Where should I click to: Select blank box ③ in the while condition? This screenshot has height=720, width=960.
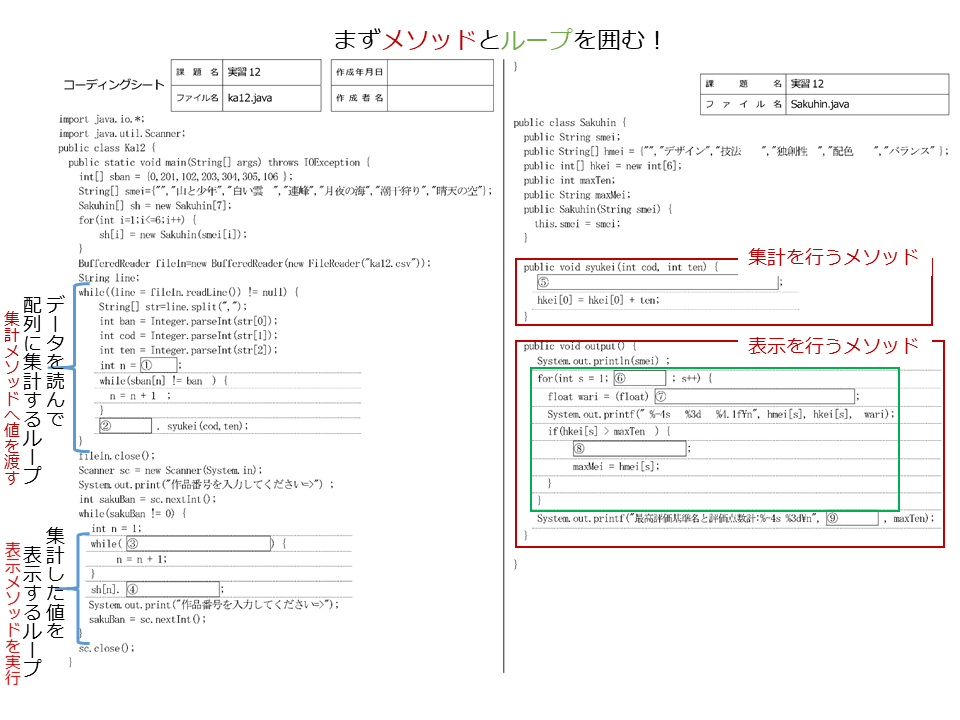198,543
